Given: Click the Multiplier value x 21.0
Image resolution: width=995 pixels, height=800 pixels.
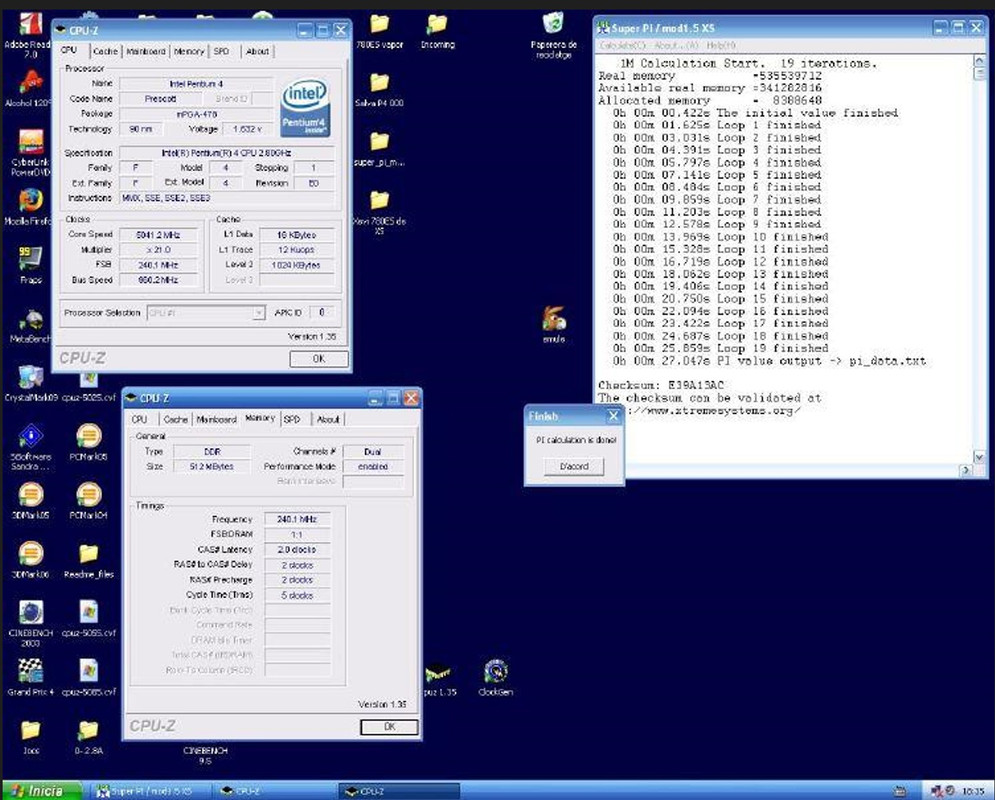Looking at the screenshot, I should pyautogui.click(x=158, y=250).
